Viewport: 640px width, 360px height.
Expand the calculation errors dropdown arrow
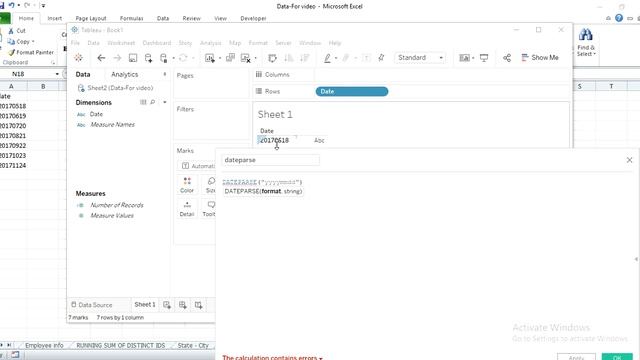pos(321,358)
